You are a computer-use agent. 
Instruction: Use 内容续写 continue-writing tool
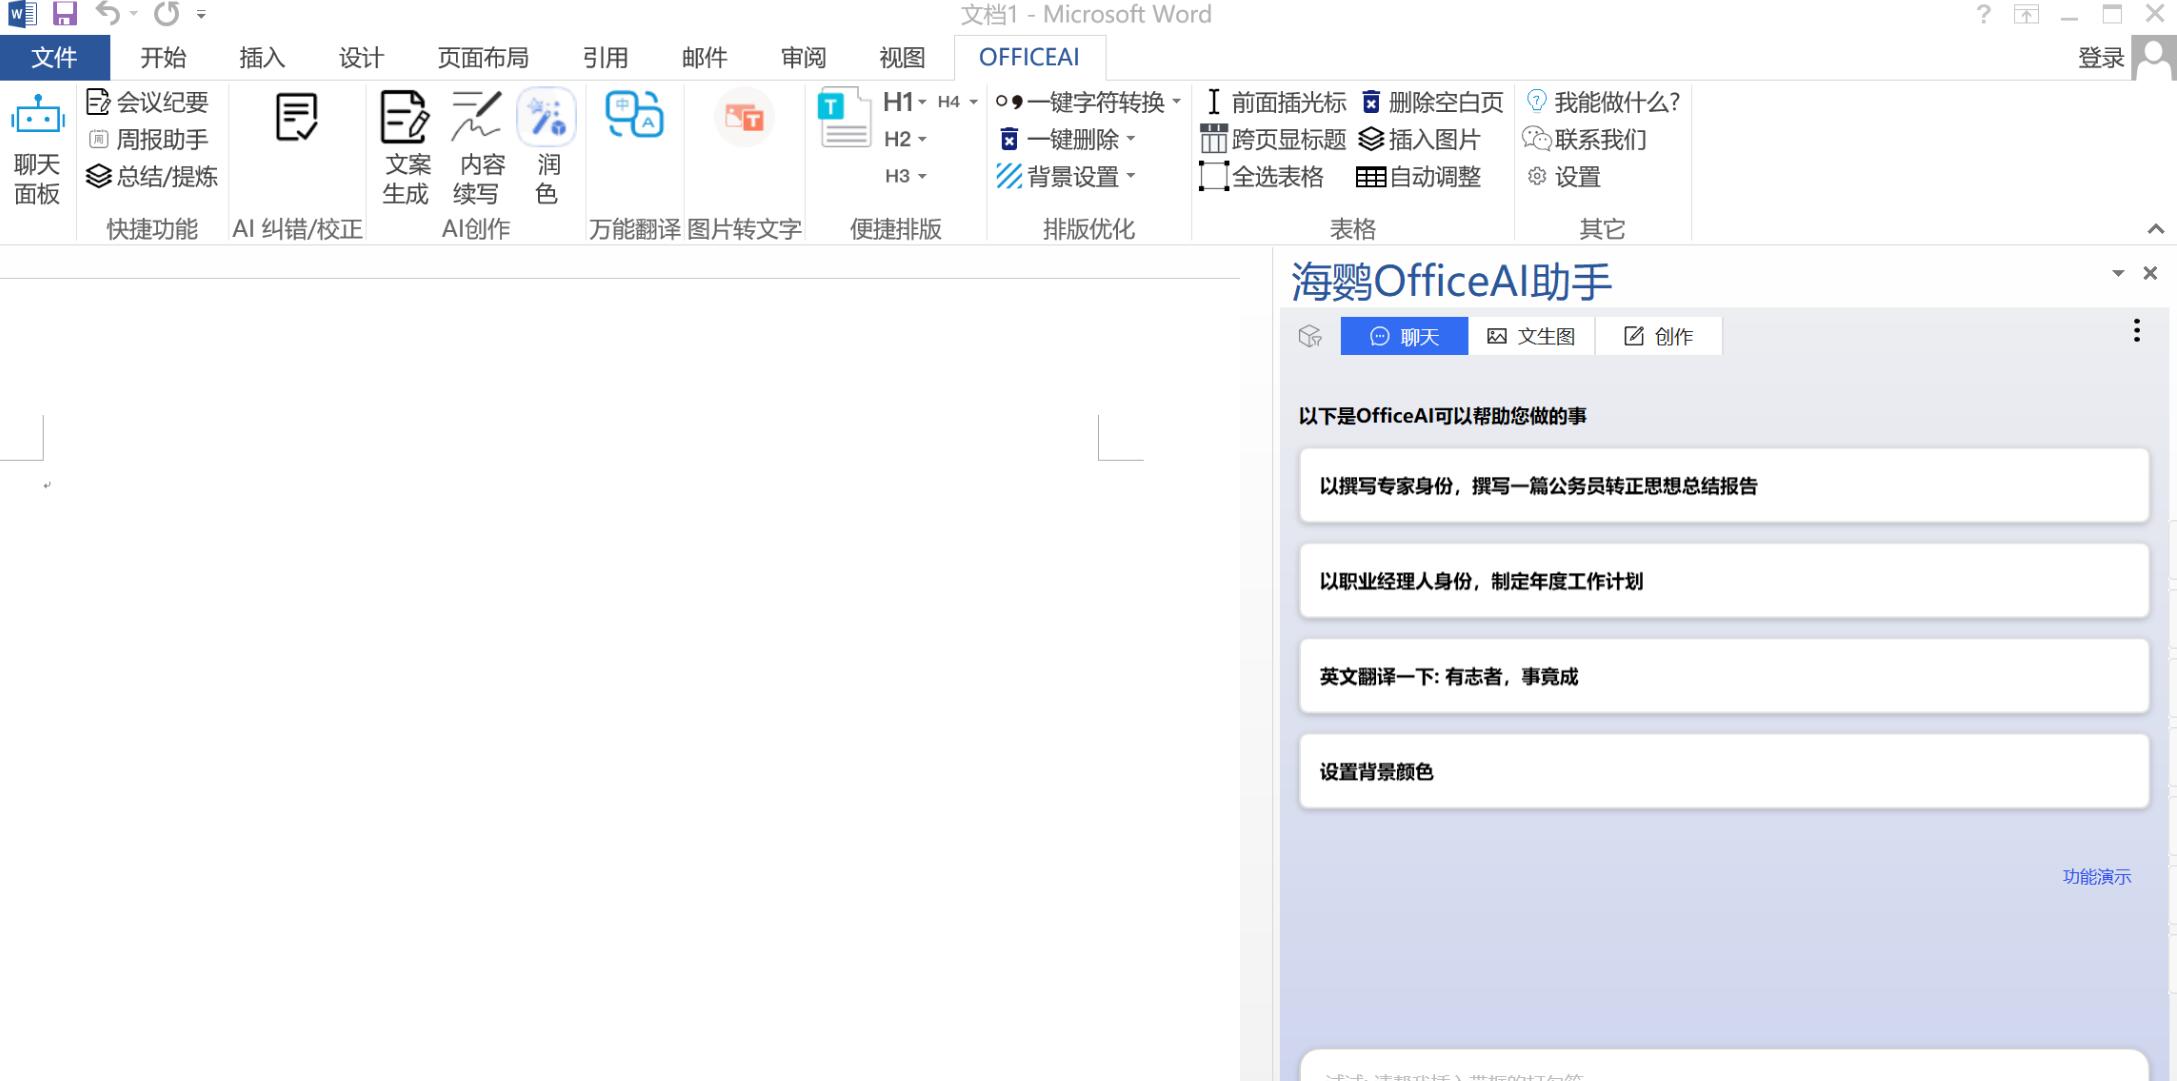pyautogui.click(x=477, y=148)
